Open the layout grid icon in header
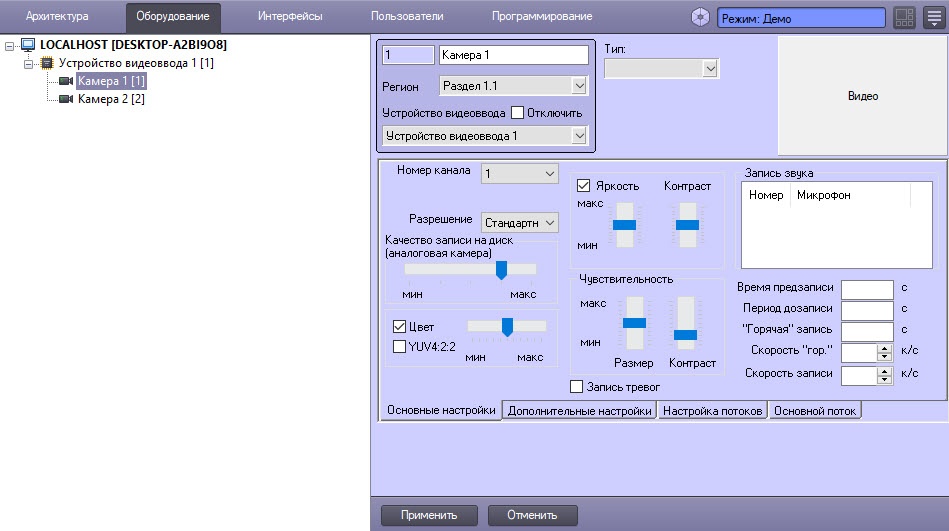The width and height of the screenshot is (949, 531). click(x=904, y=17)
